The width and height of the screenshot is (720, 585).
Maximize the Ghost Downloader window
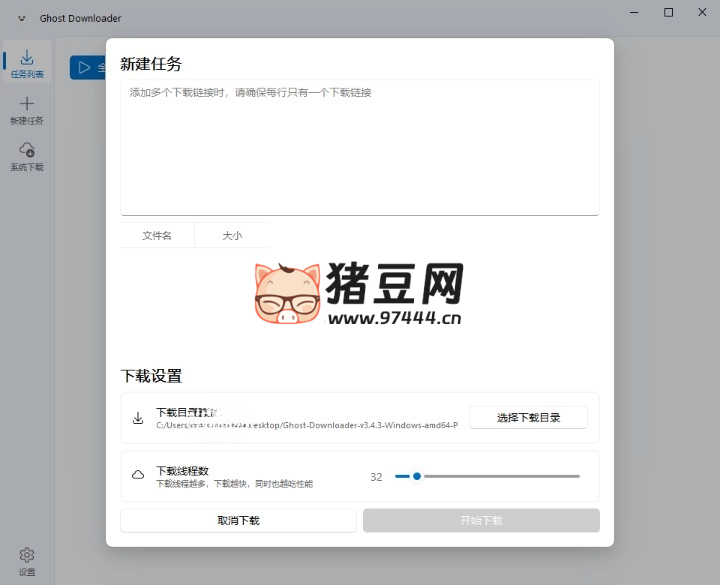(668, 13)
